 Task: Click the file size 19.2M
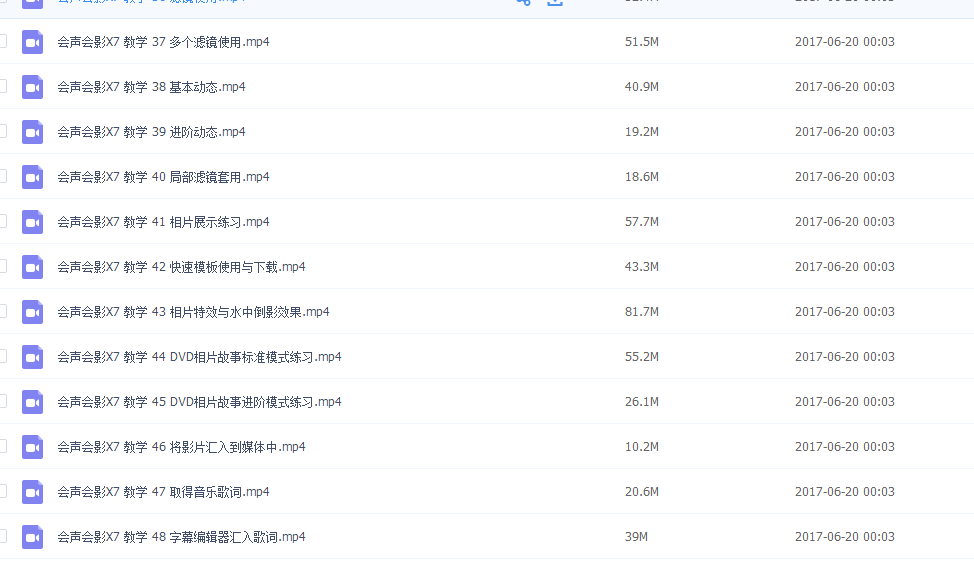(x=642, y=132)
